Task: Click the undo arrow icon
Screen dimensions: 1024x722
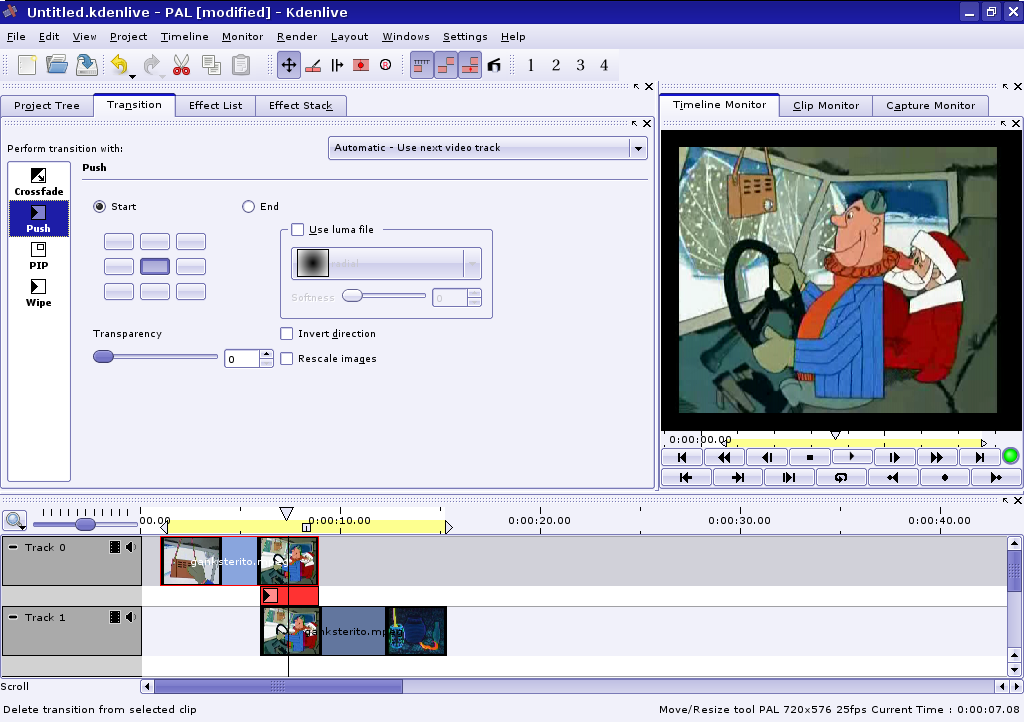Action: 119,65
